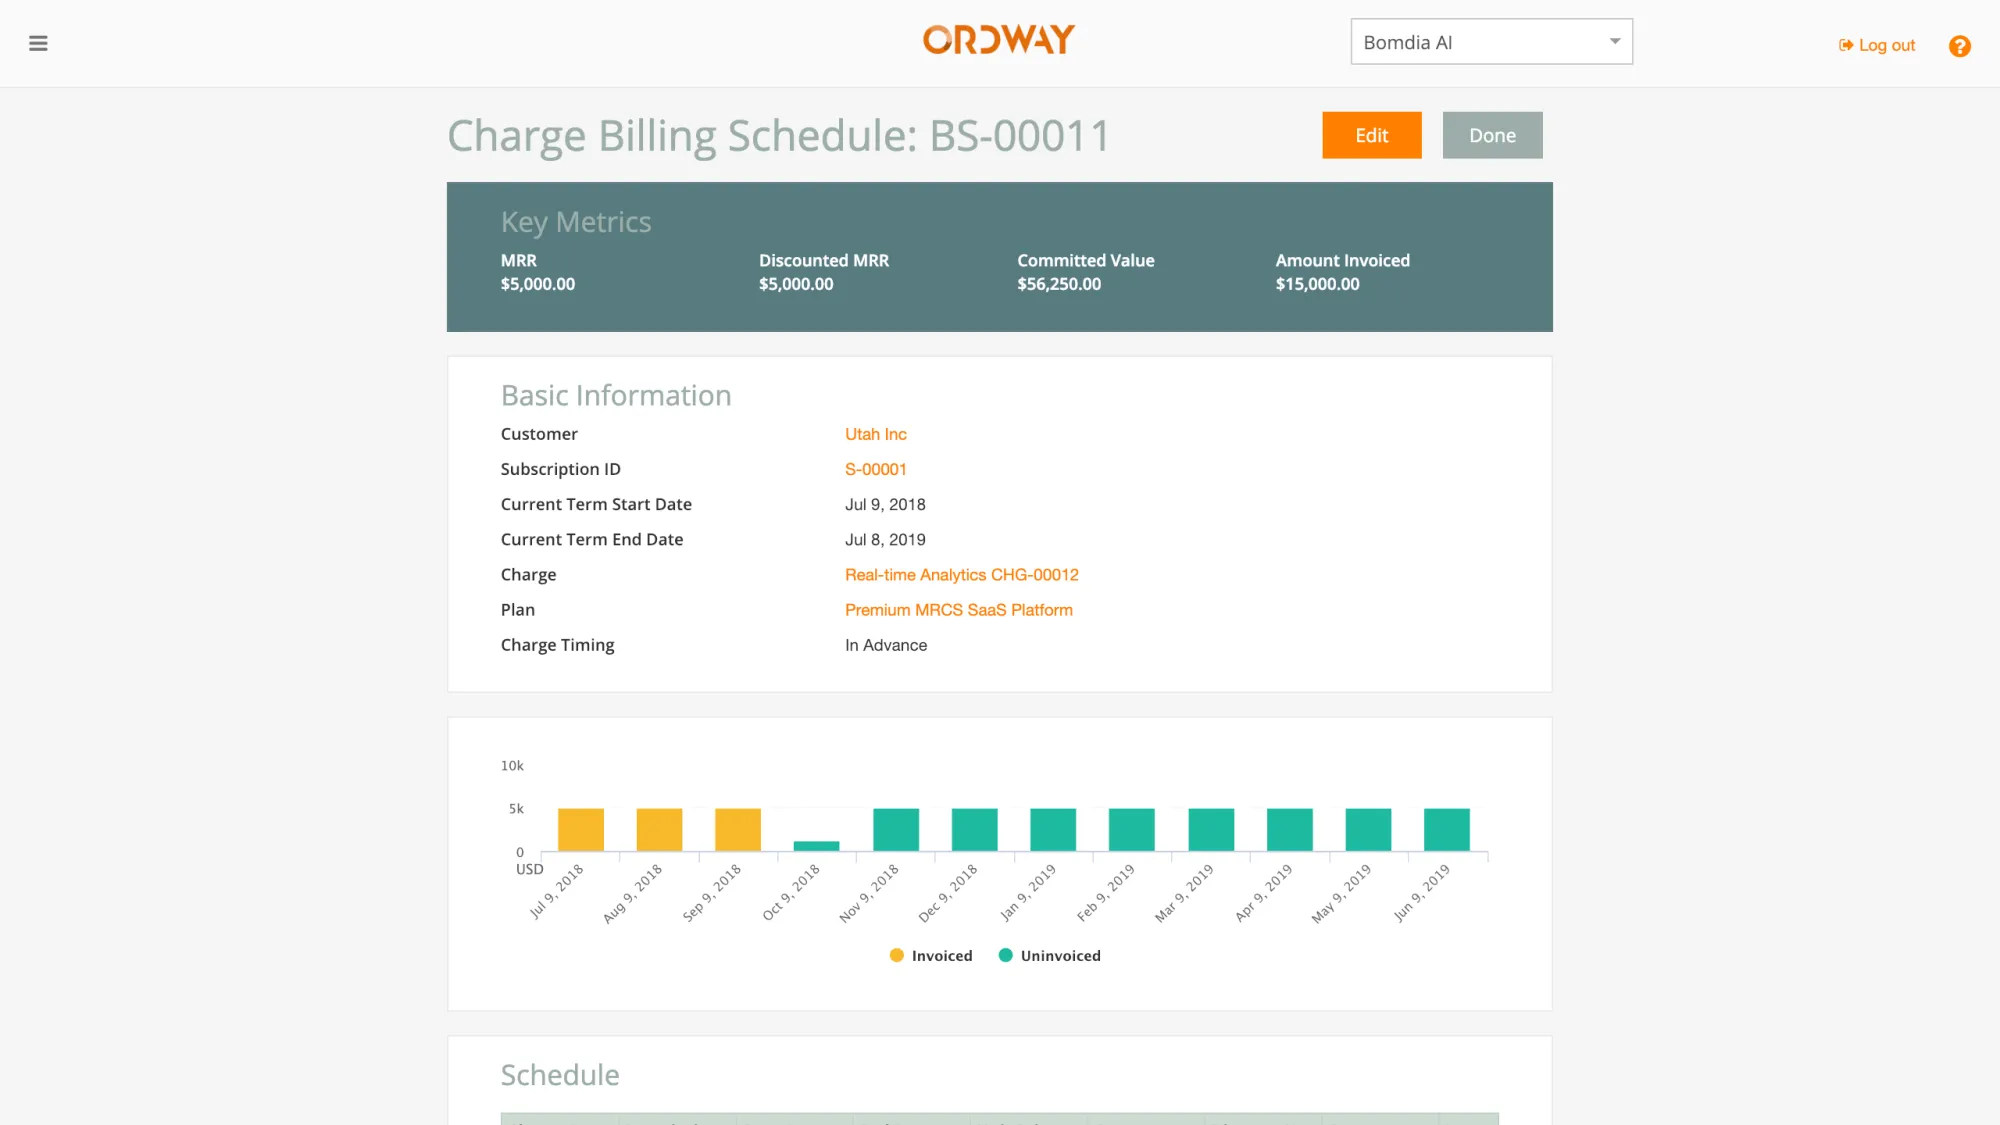Screen dimensions: 2000x1125
Task: Open Utah Inc customer record
Action: tap(875, 434)
